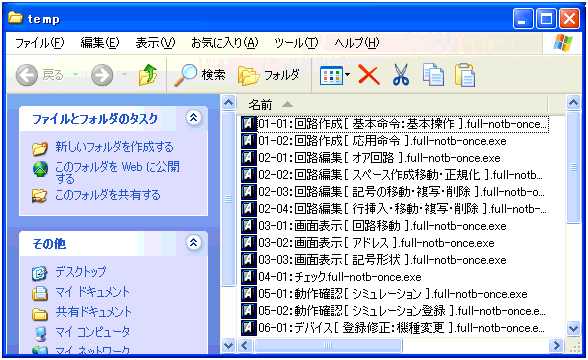Image resolution: width=588 pixels, height=360 pixels.
Task: Toggle the フォルダ folders pane button
Action: (268, 75)
